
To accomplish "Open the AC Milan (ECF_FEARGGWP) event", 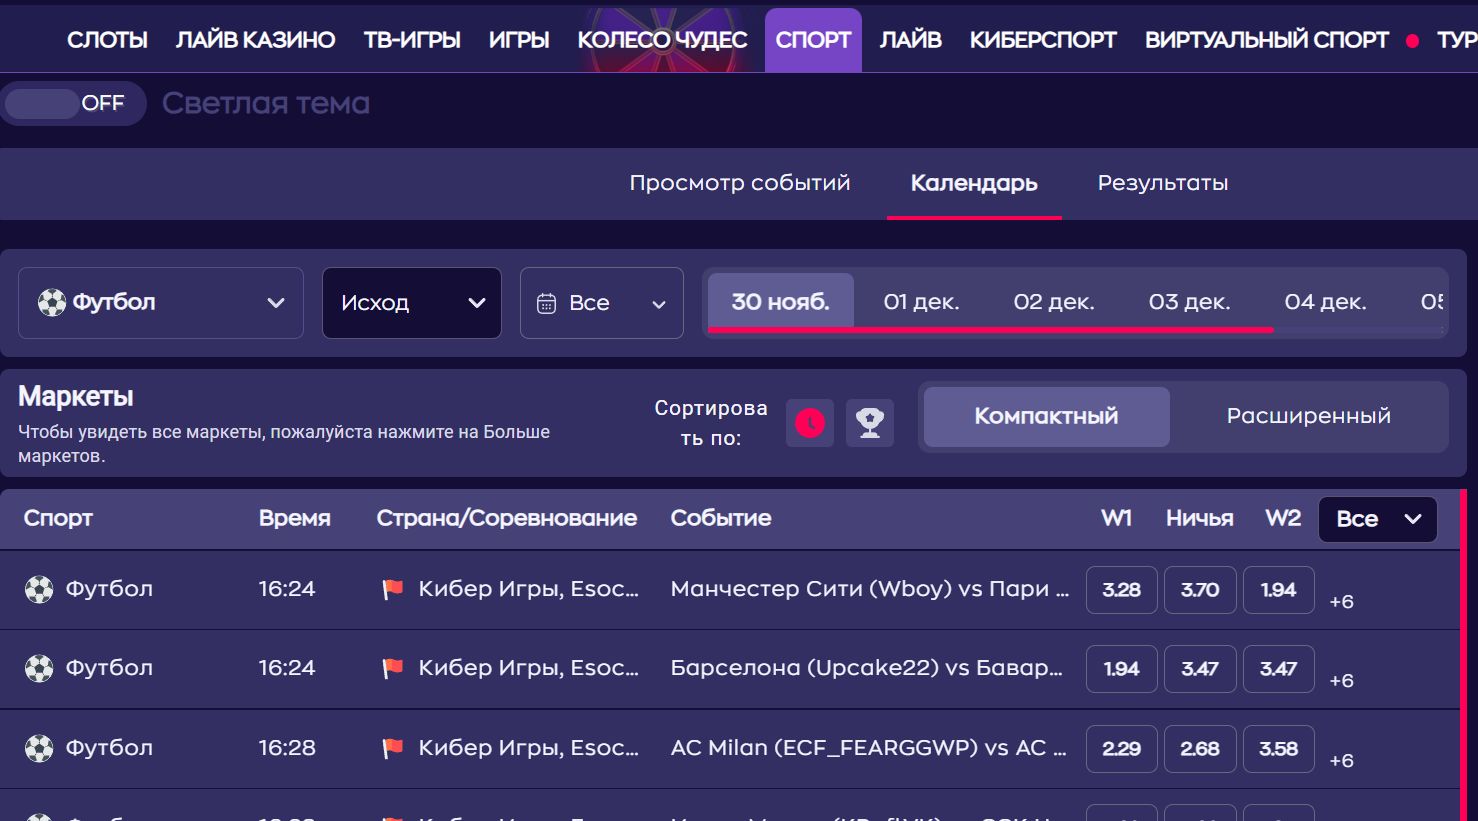I will point(868,748).
